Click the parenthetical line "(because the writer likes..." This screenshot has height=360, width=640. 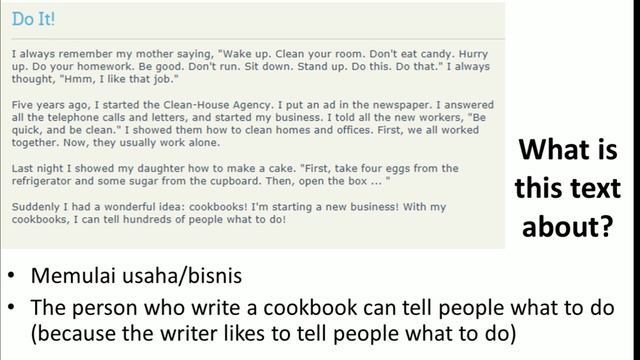coord(273,333)
